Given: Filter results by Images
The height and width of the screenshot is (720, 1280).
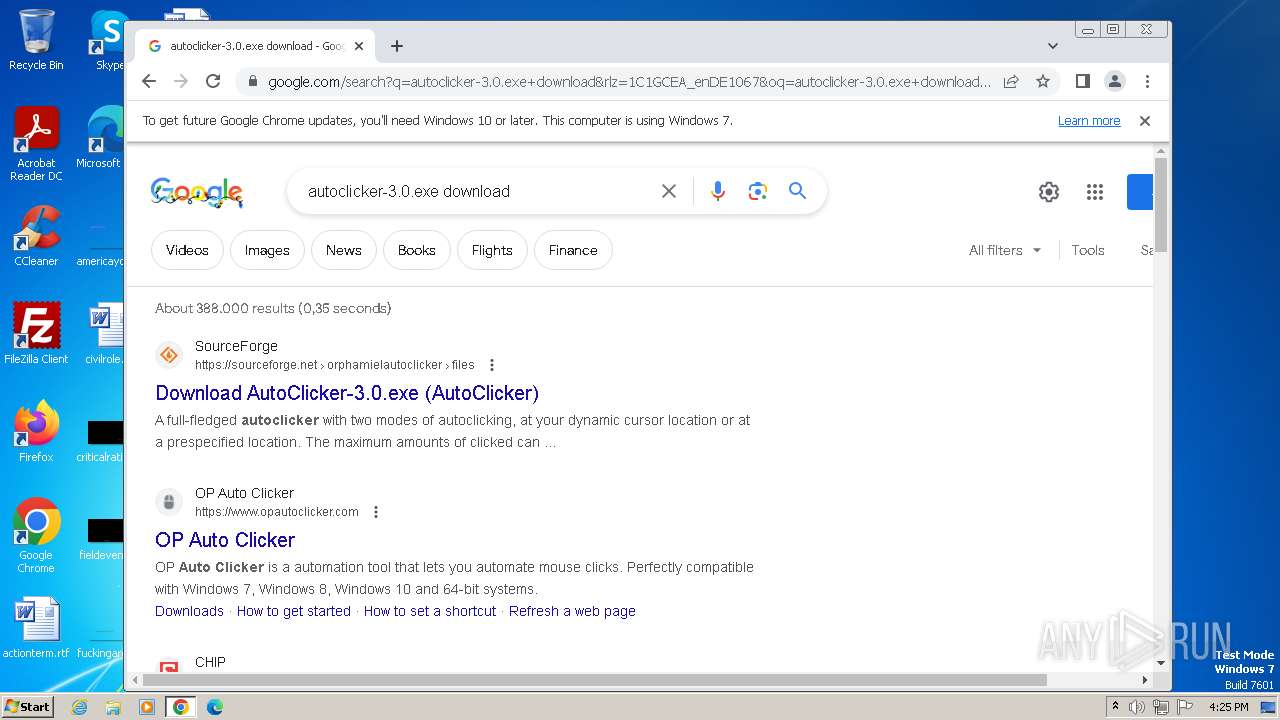Looking at the screenshot, I should [x=267, y=250].
